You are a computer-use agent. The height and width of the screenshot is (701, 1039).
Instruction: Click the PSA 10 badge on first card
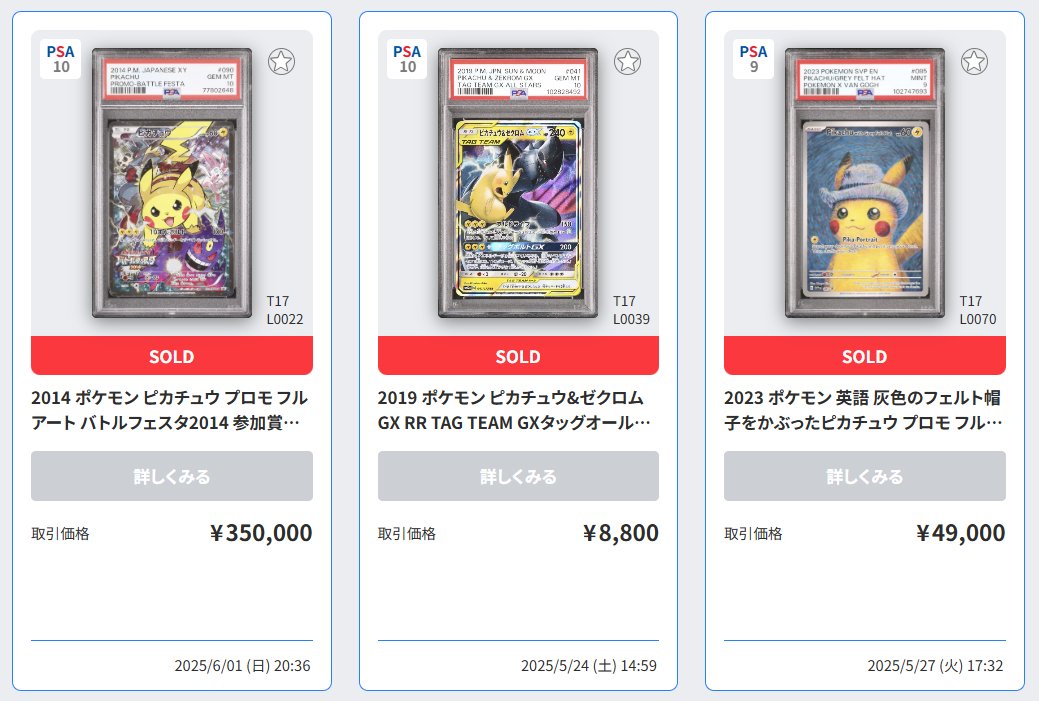click(60, 59)
